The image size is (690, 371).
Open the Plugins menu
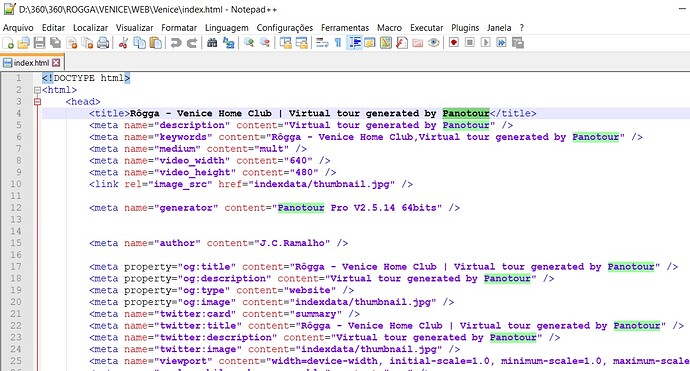[x=465, y=28]
